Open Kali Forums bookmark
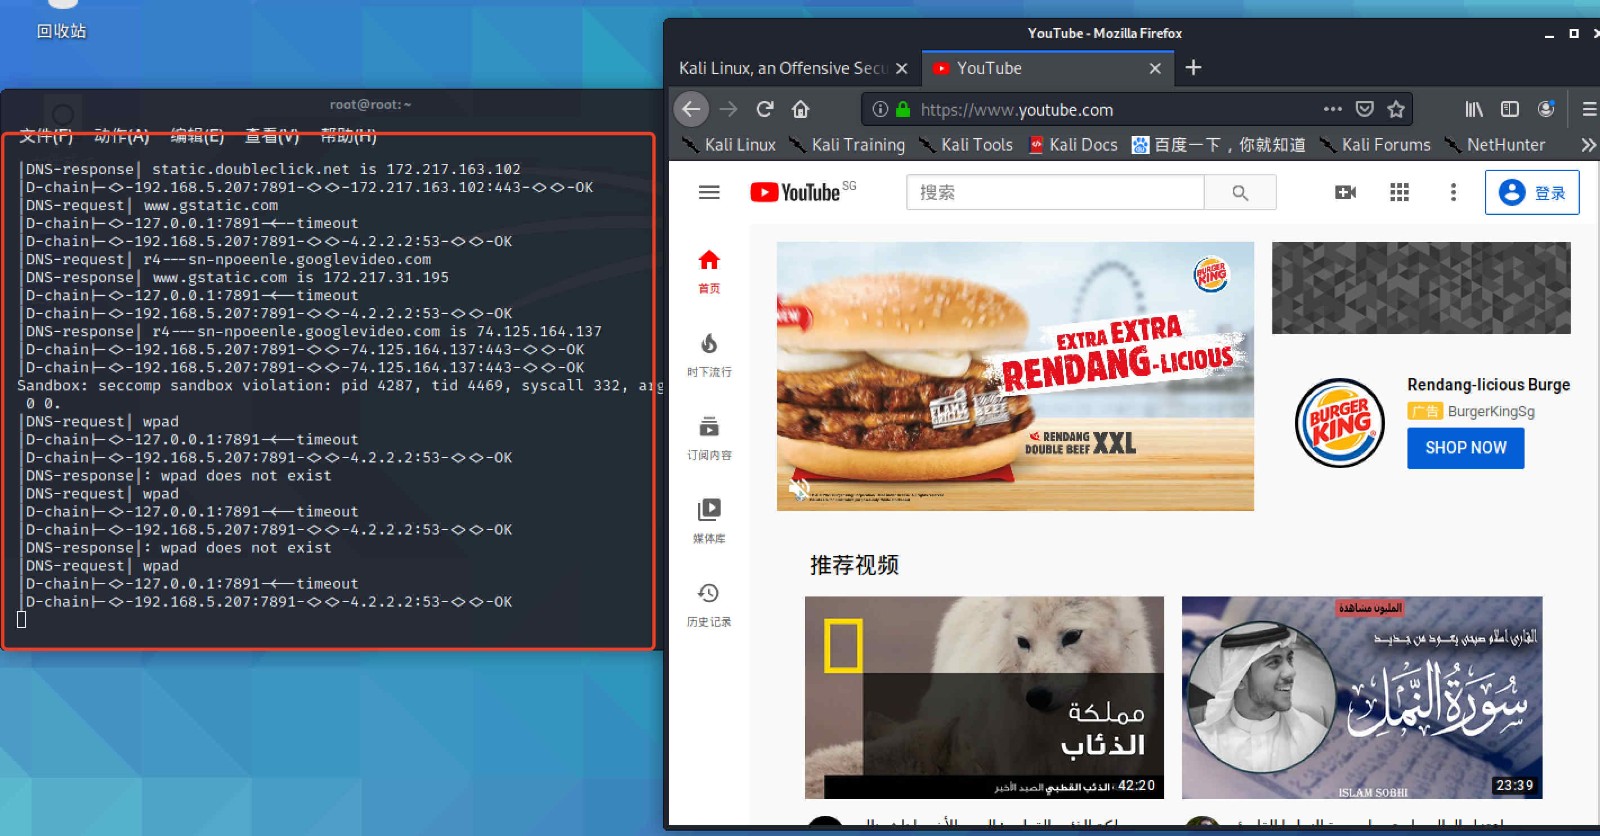Screen dimensions: 1600x836 pos(1375,145)
